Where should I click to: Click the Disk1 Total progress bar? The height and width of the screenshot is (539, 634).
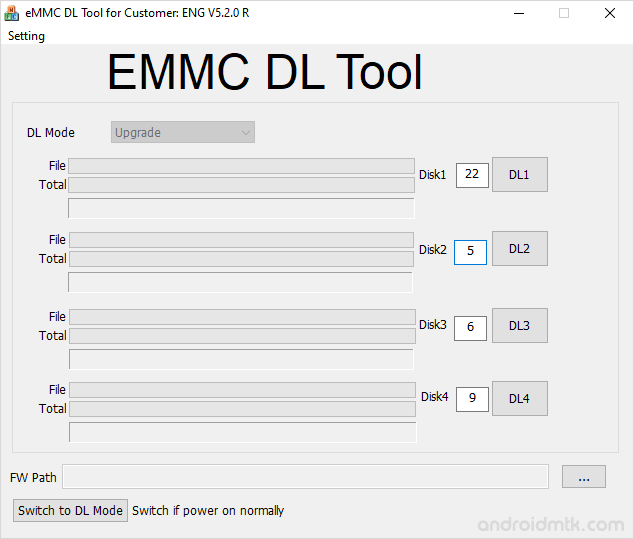[241, 185]
